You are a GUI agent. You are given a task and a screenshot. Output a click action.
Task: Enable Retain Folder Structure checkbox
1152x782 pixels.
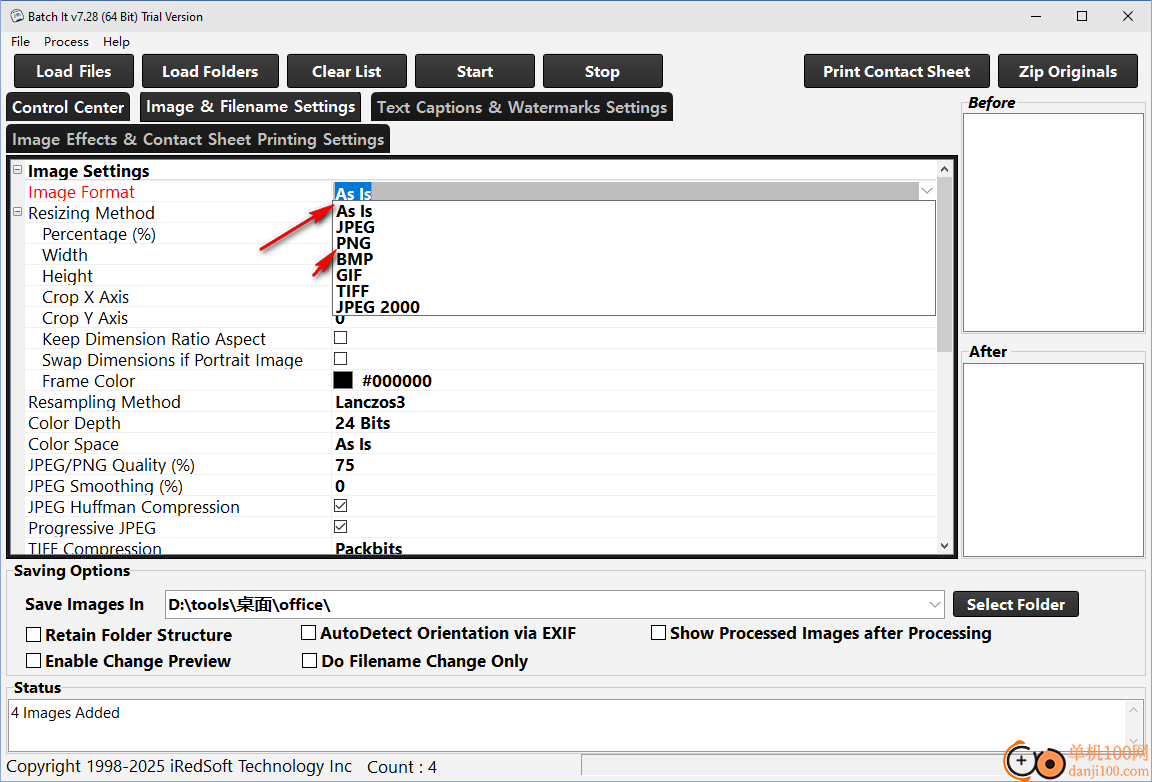(34, 634)
